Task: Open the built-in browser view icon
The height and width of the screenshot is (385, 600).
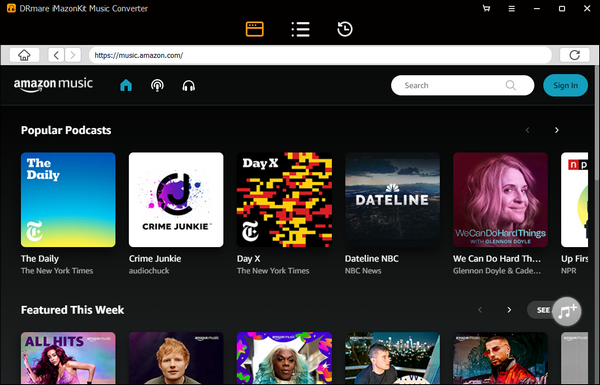Action: (254, 29)
